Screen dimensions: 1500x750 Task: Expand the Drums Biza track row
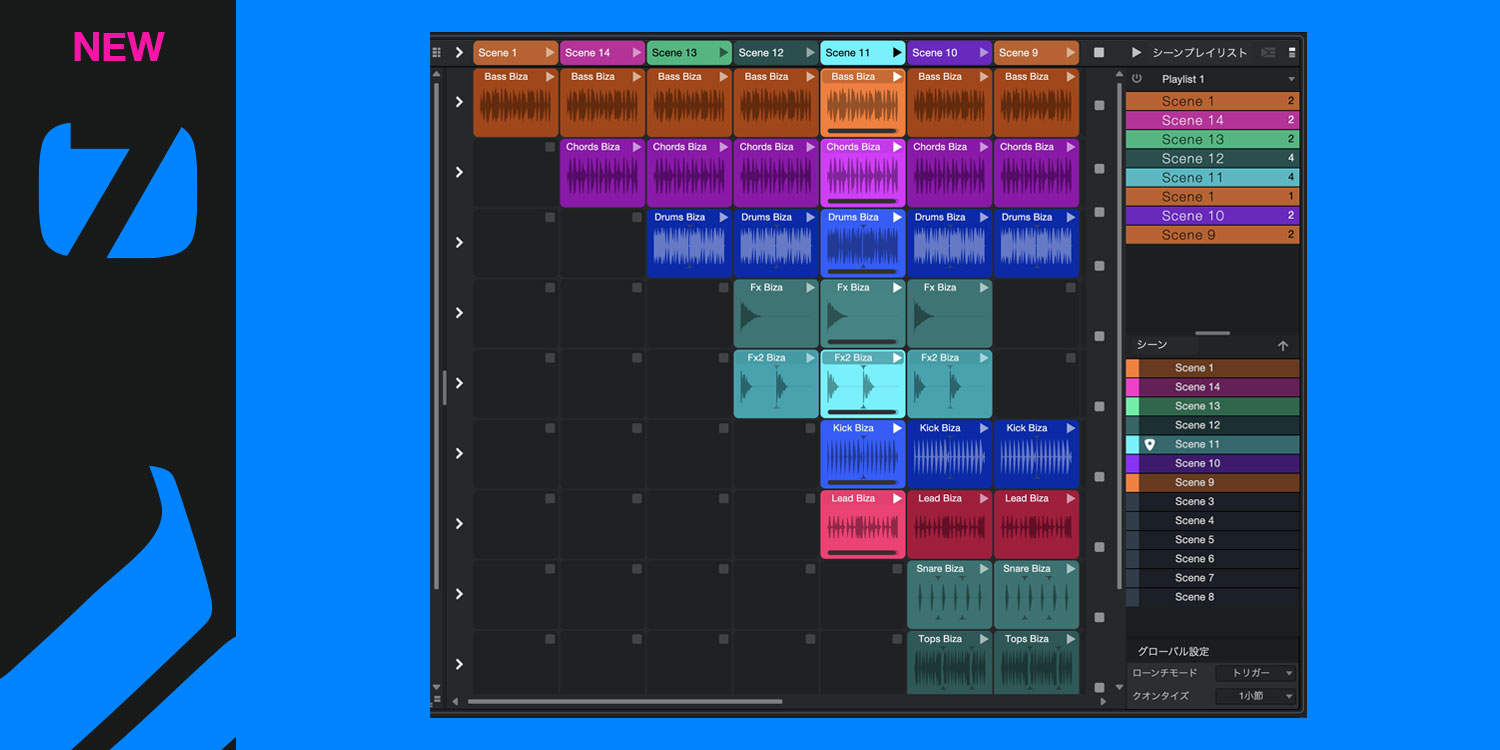pos(459,242)
